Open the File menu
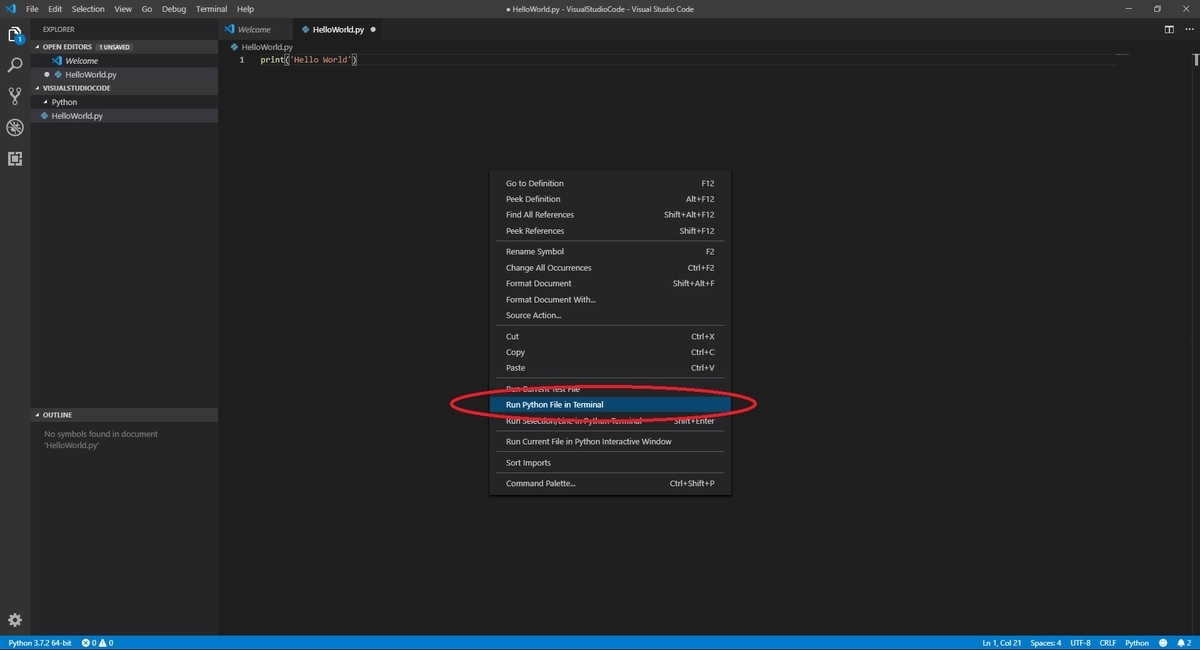 [x=32, y=9]
